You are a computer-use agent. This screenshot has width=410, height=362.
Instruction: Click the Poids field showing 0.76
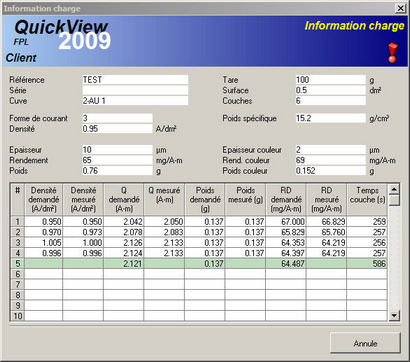[x=117, y=171]
